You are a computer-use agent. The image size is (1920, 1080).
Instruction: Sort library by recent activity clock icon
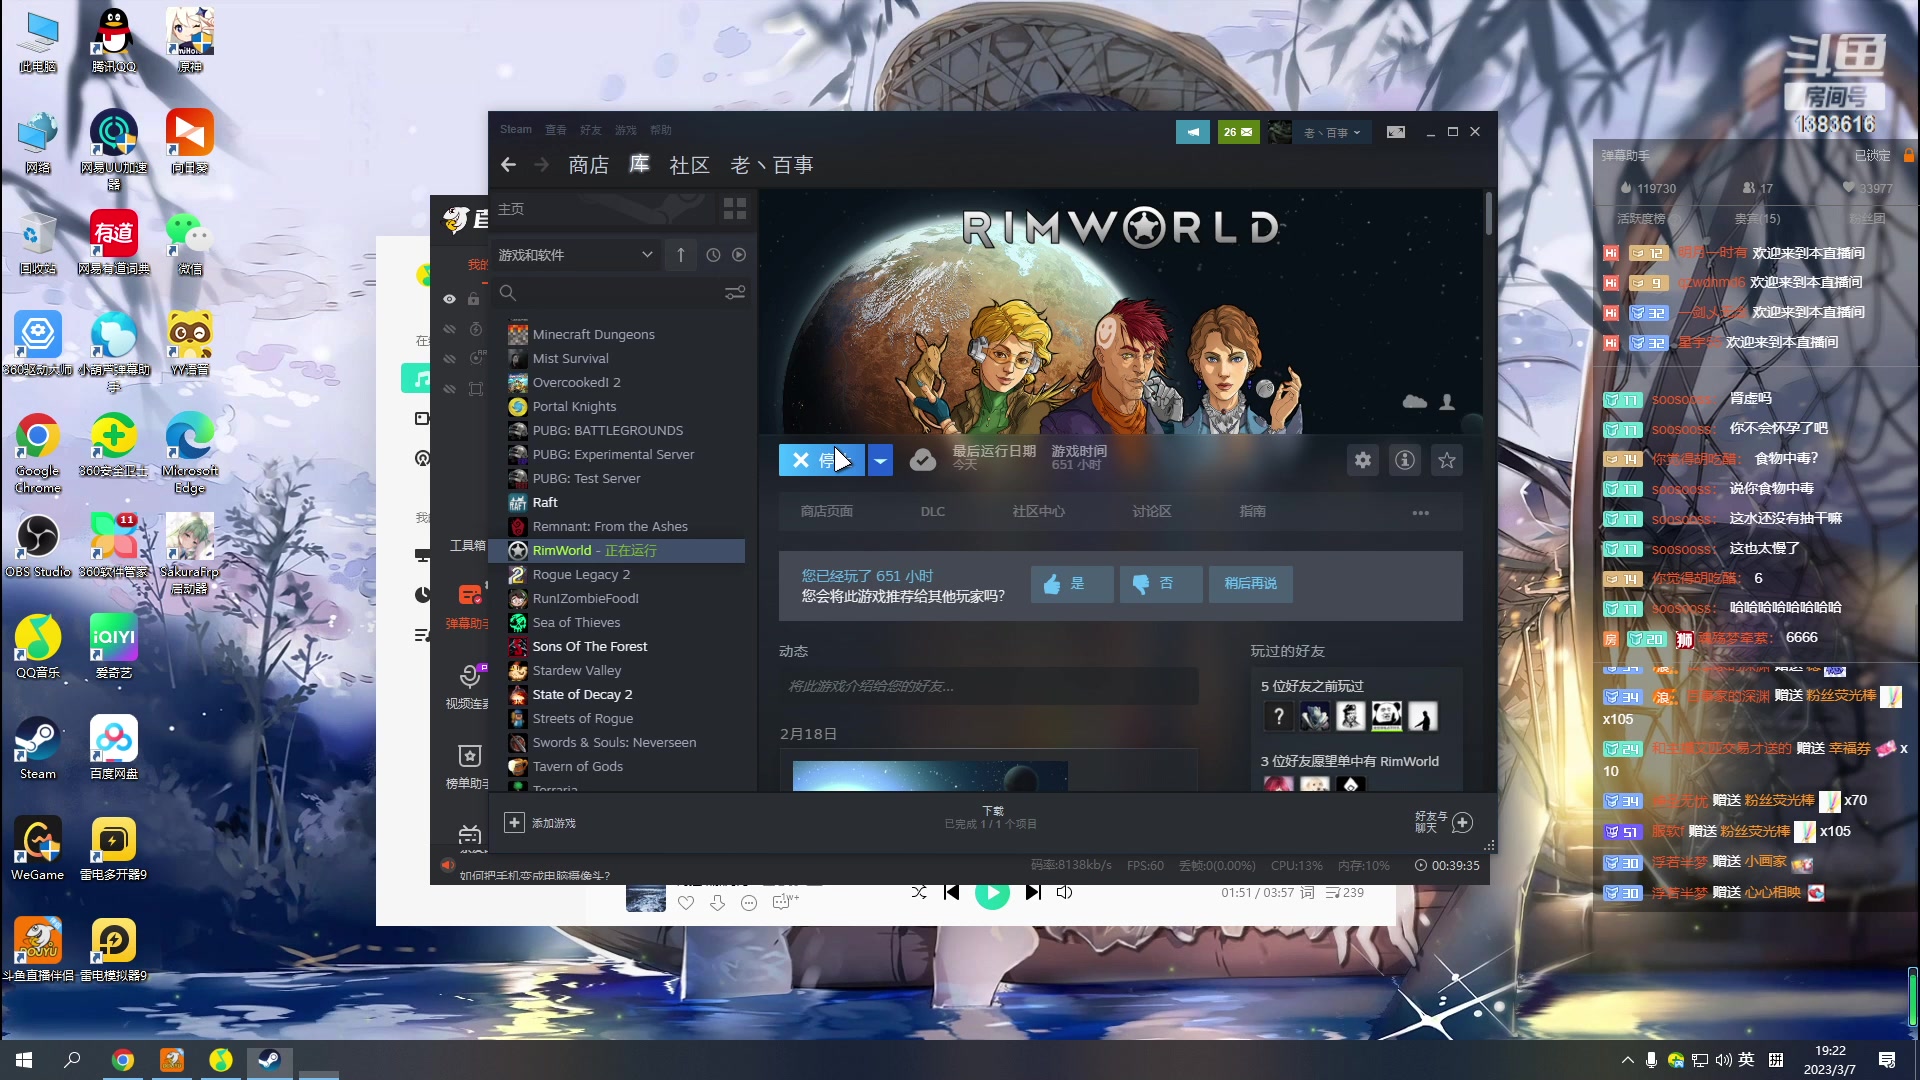713,255
